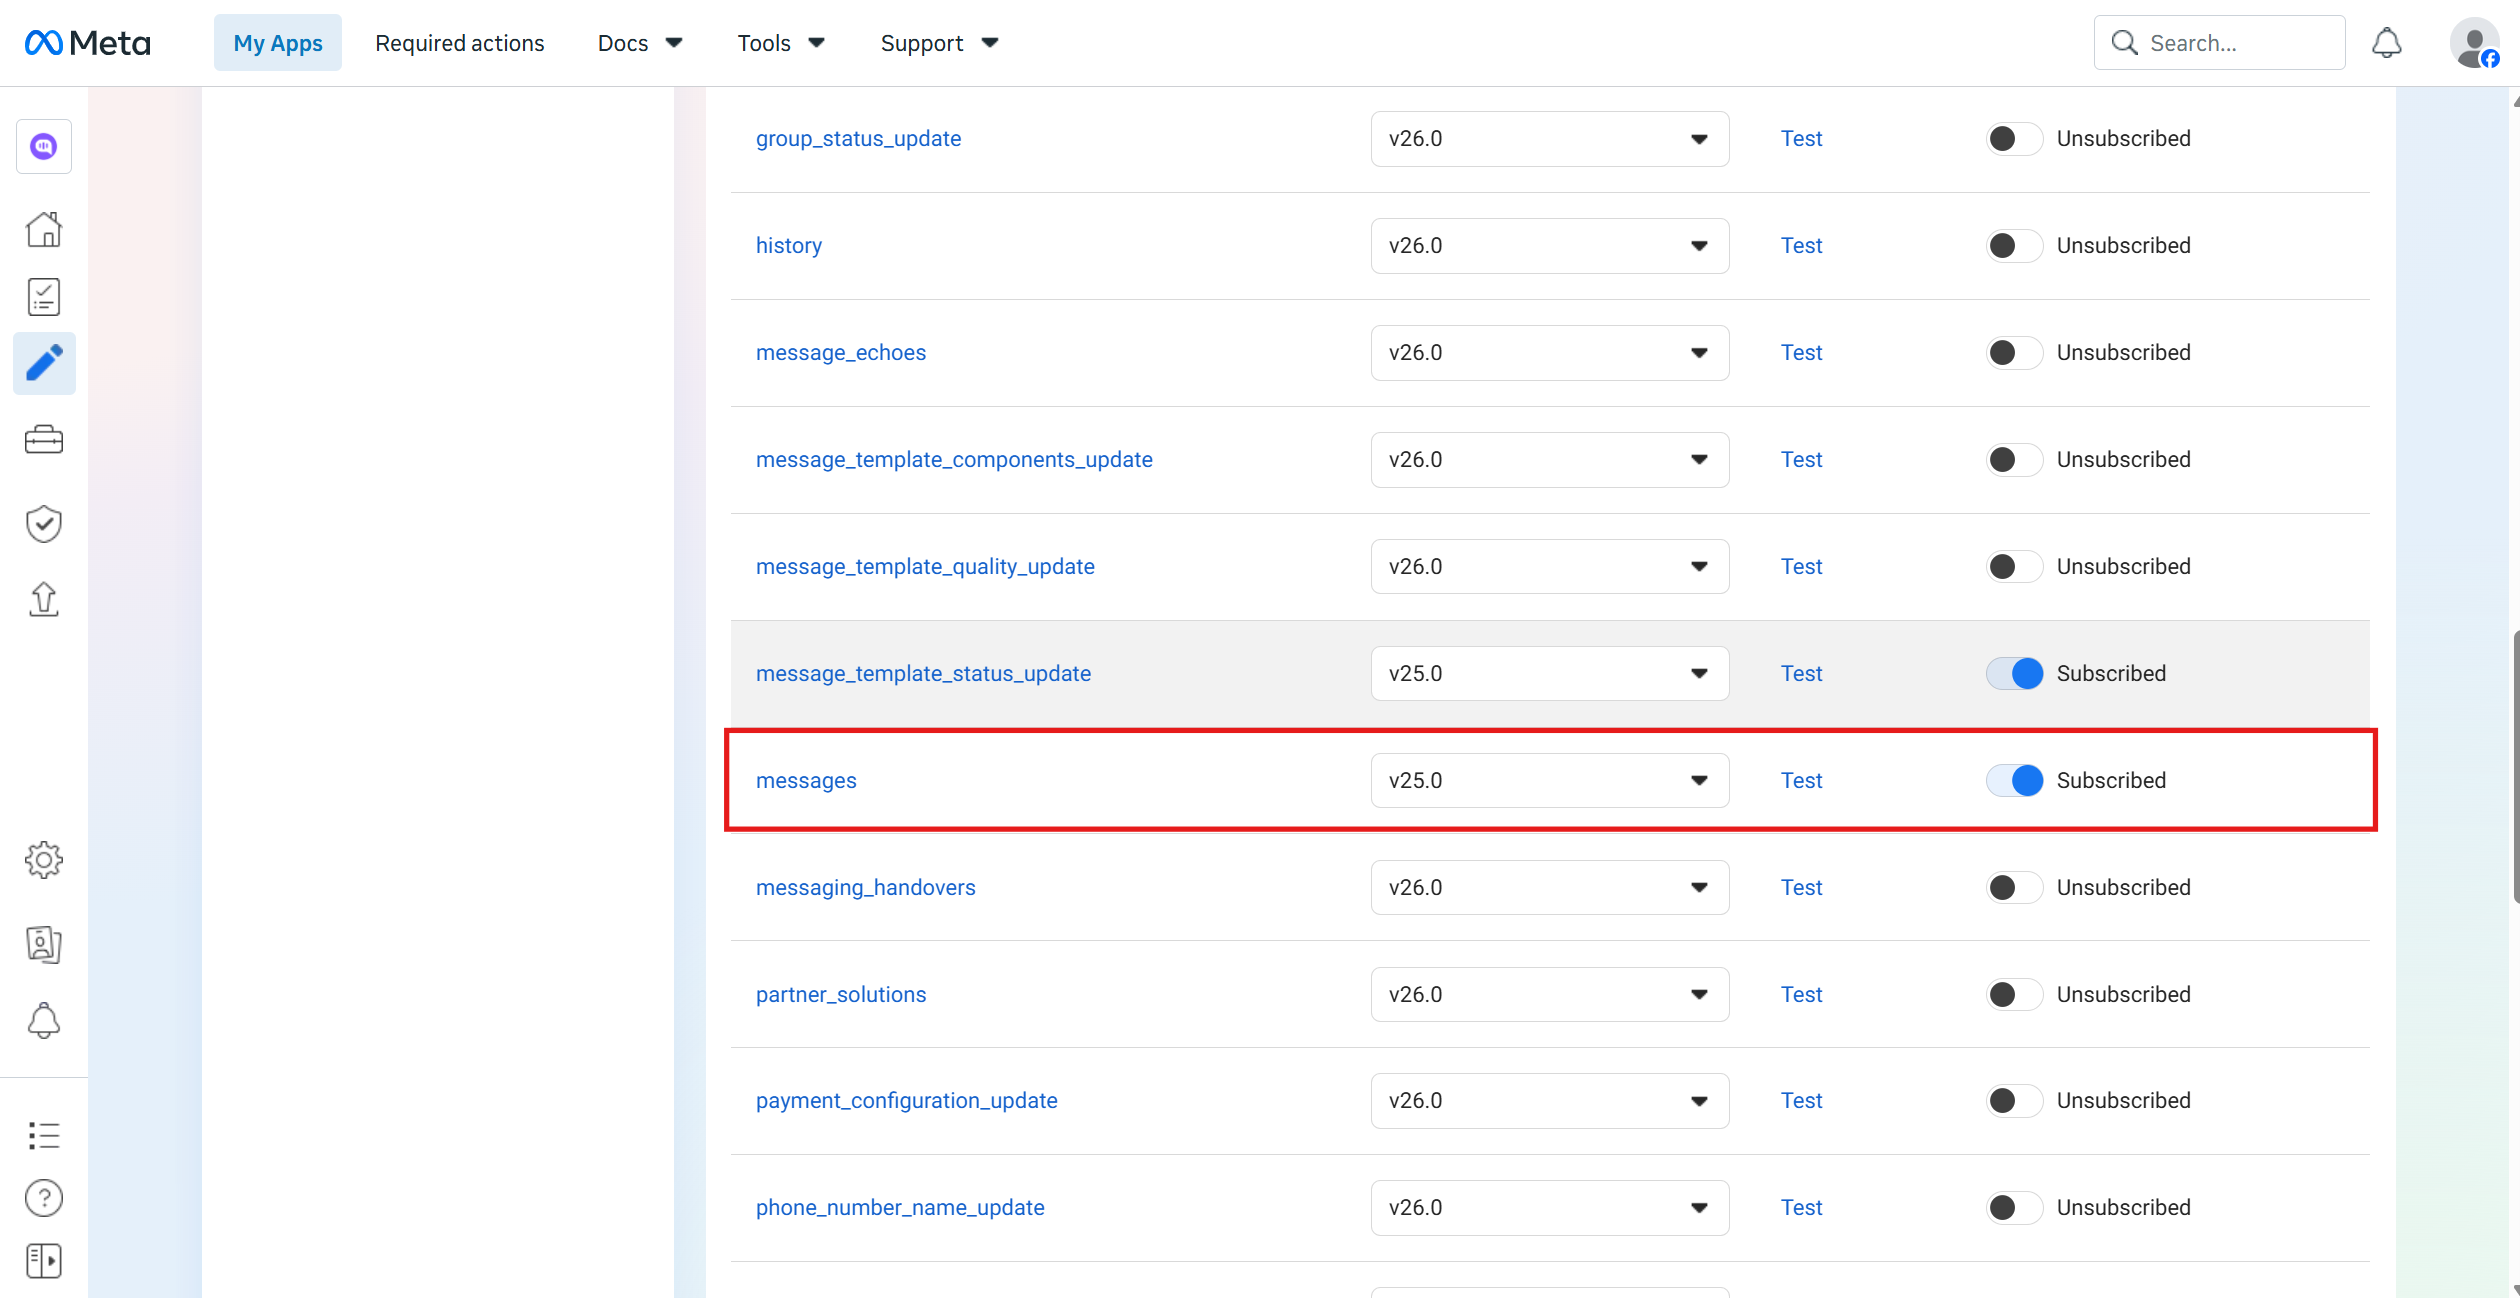2520x1298 pixels.
Task: Open the app icon at sidebar top
Action: tap(44, 147)
